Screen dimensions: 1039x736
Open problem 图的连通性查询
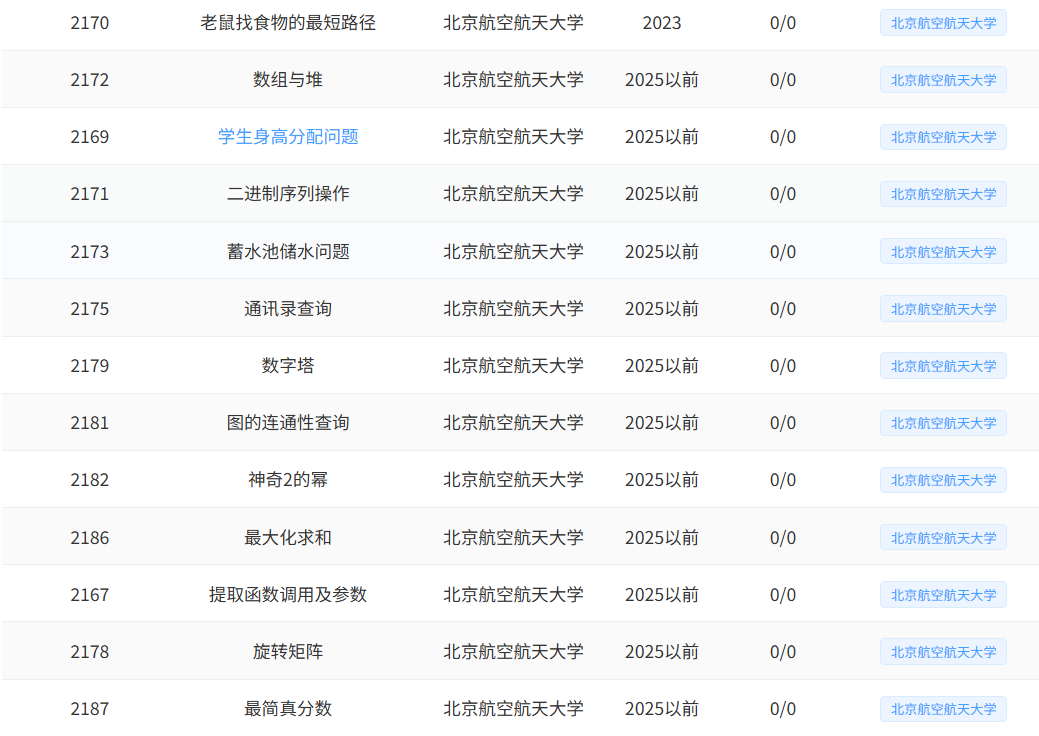tap(288, 423)
